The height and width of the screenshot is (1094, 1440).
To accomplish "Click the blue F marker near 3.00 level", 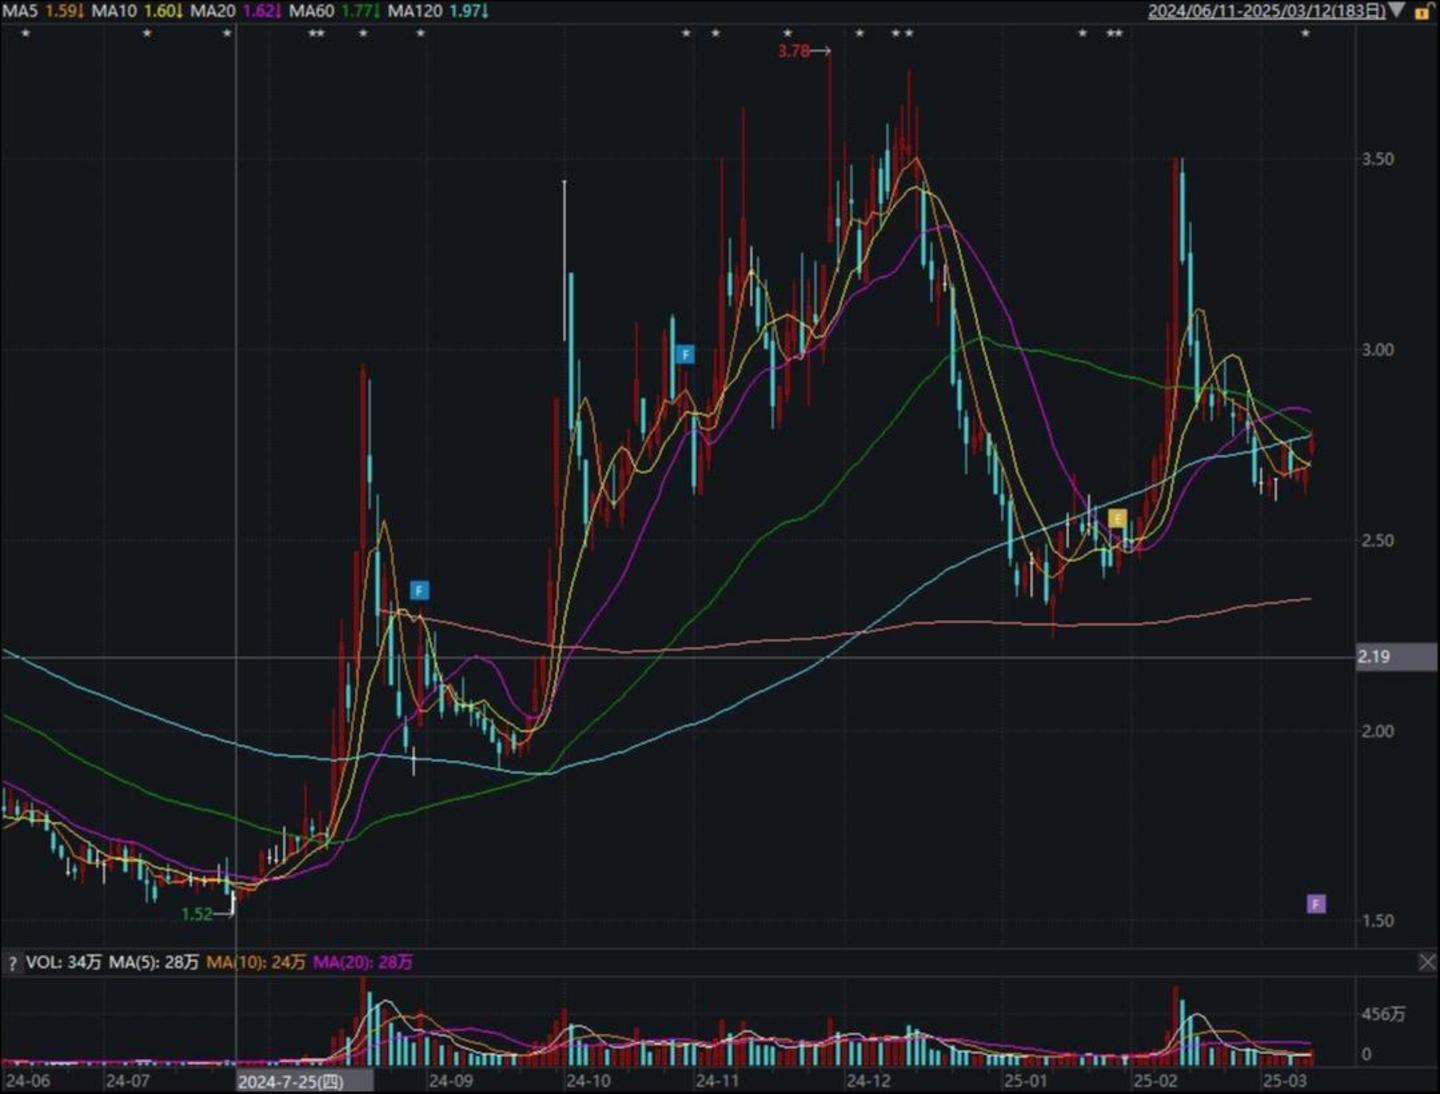I will (685, 354).
